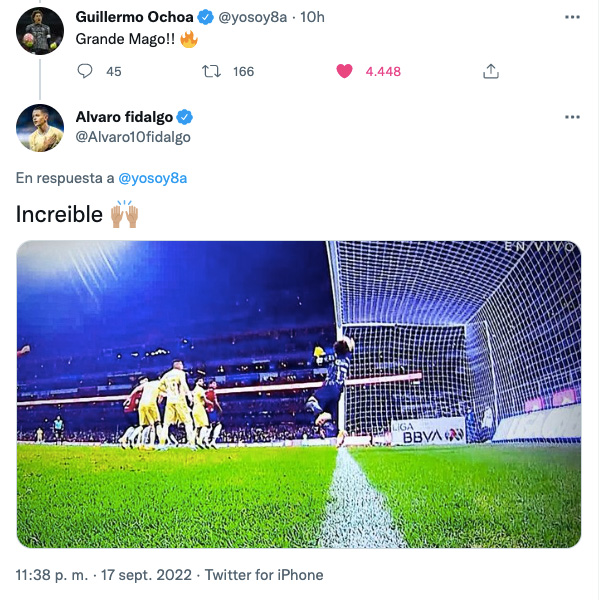This screenshot has width=600, height=600.
Task: Click the 166 retweet count
Action: (243, 71)
